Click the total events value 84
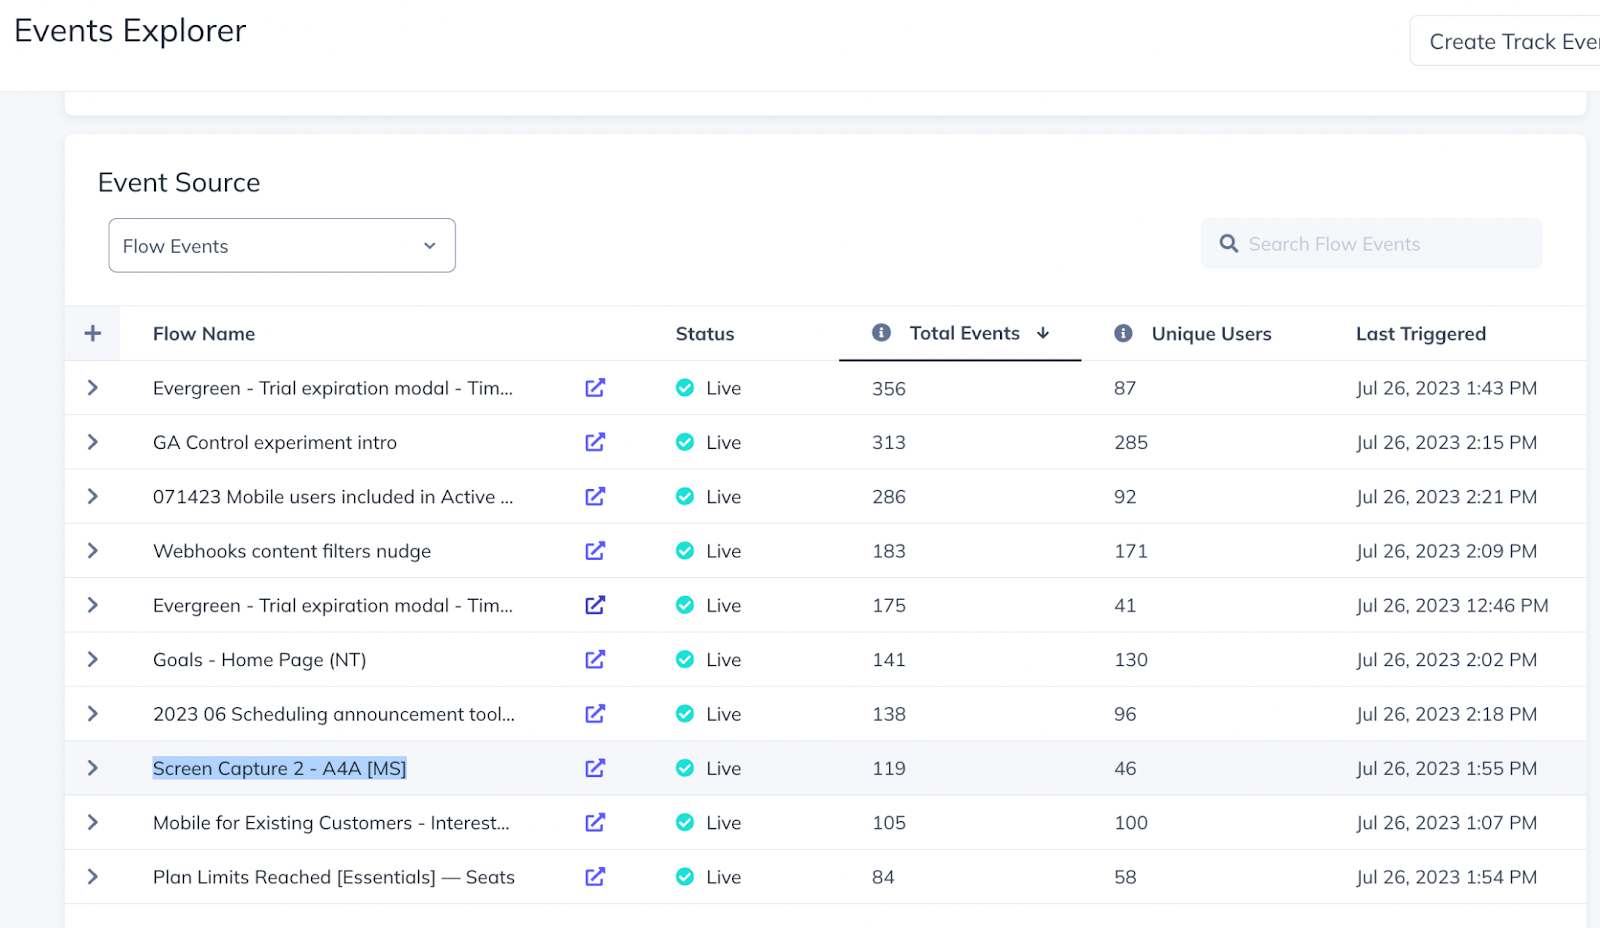This screenshot has height=928, width=1600. click(x=883, y=877)
